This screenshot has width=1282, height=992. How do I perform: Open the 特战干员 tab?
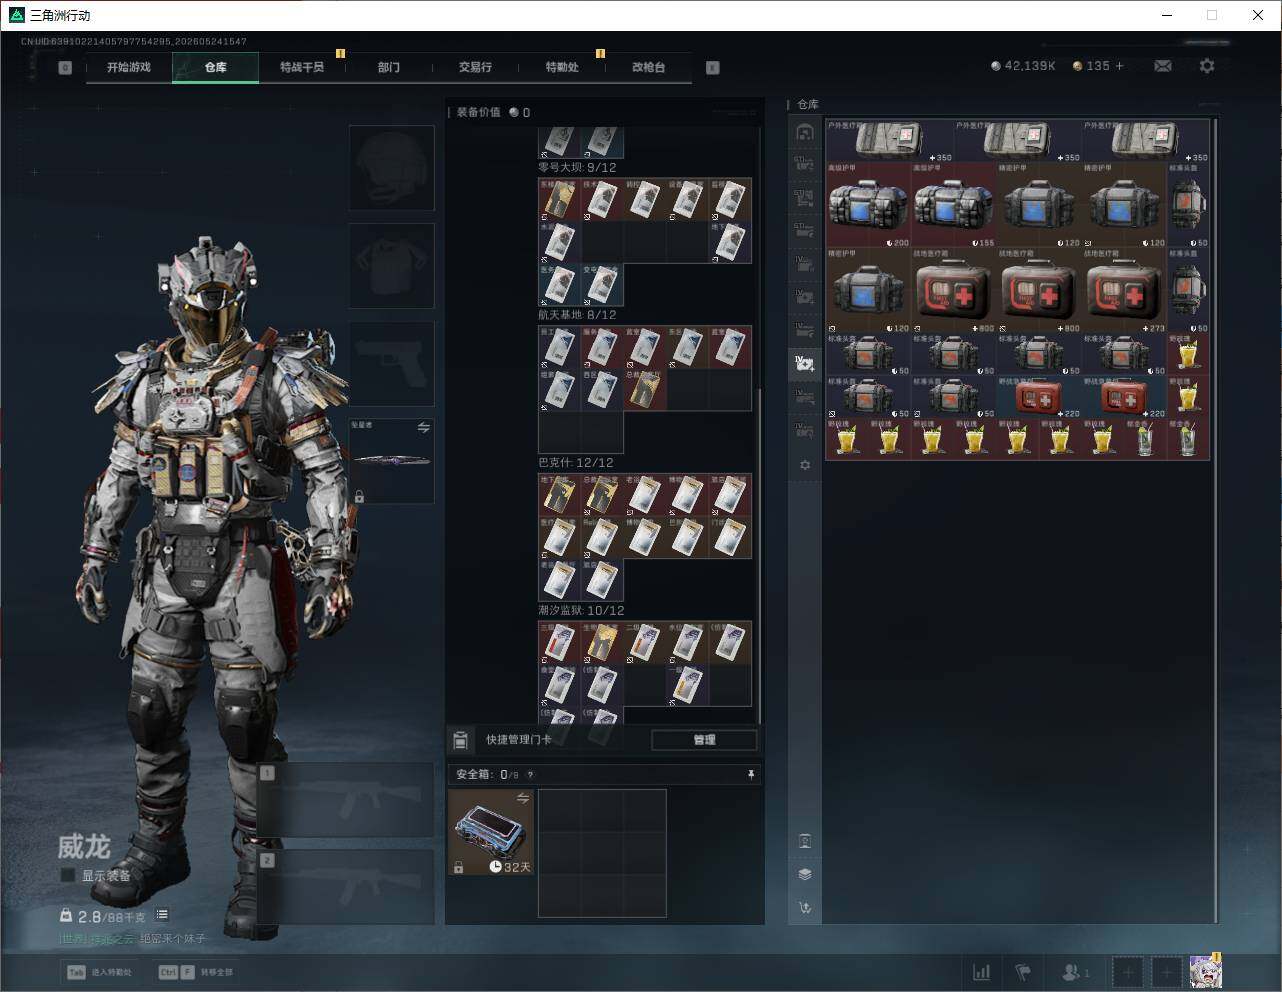pos(302,67)
